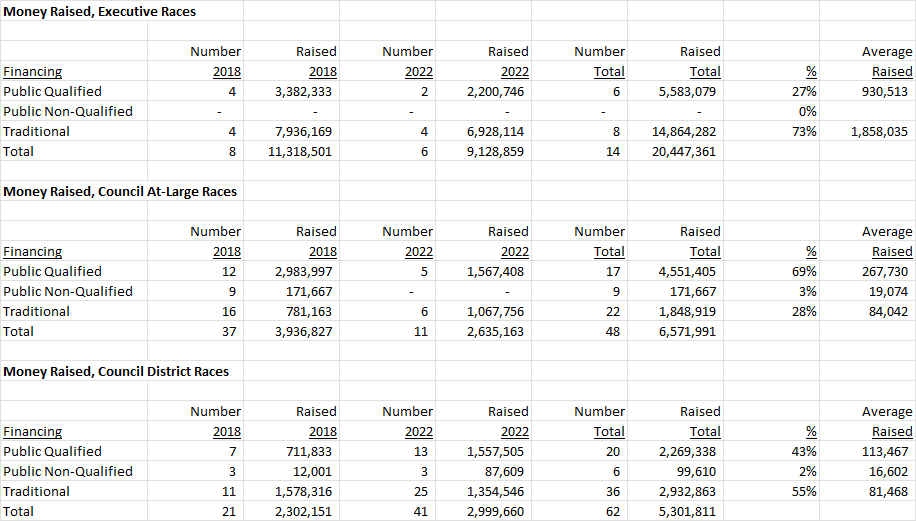This screenshot has height=521, width=916.
Task: Click District total candidates cell 62
Action: pyautogui.click(x=613, y=512)
